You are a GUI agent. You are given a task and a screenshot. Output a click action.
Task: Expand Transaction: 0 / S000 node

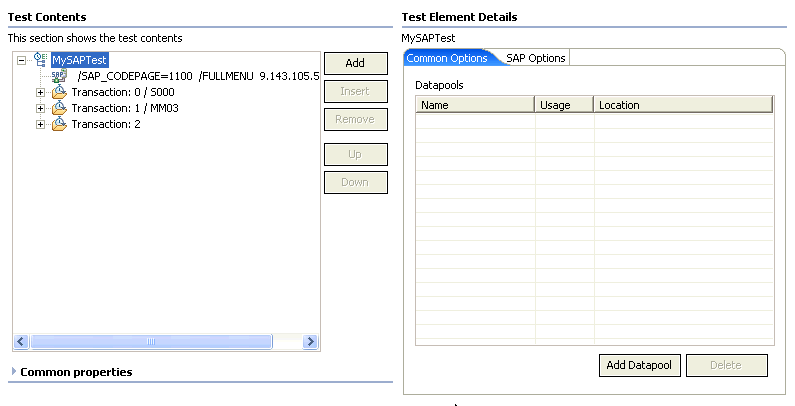[40, 93]
